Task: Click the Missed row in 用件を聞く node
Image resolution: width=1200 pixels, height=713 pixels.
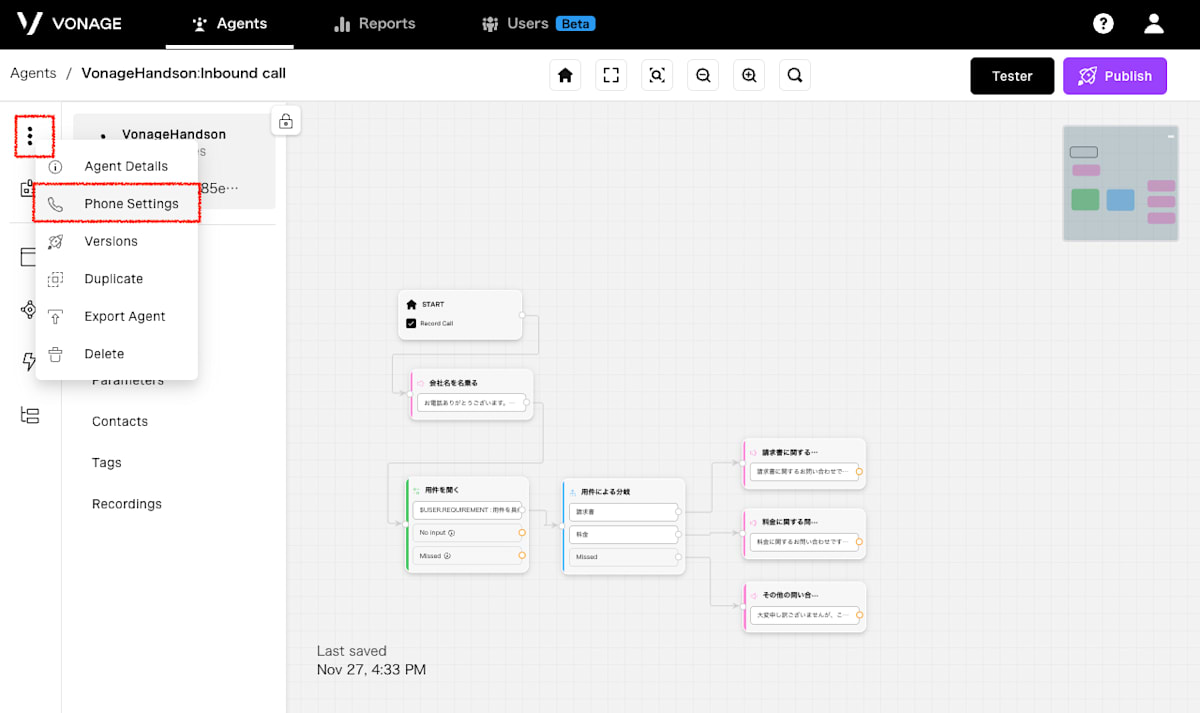Action: 467,556
